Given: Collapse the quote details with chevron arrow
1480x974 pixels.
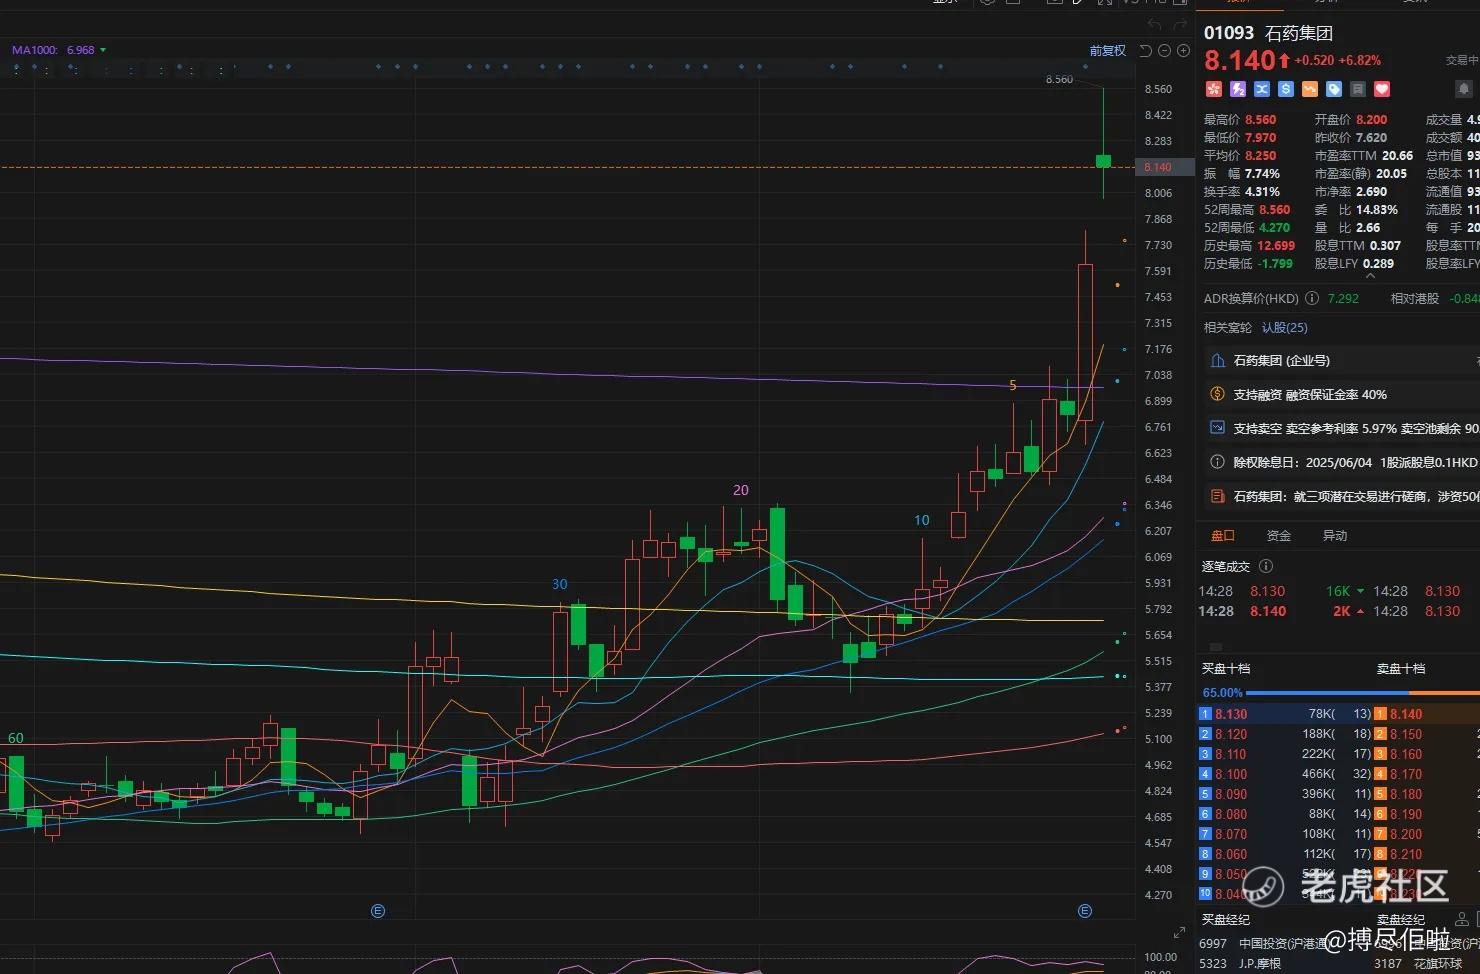Looking at the screenshot, I should [1370, 277].
